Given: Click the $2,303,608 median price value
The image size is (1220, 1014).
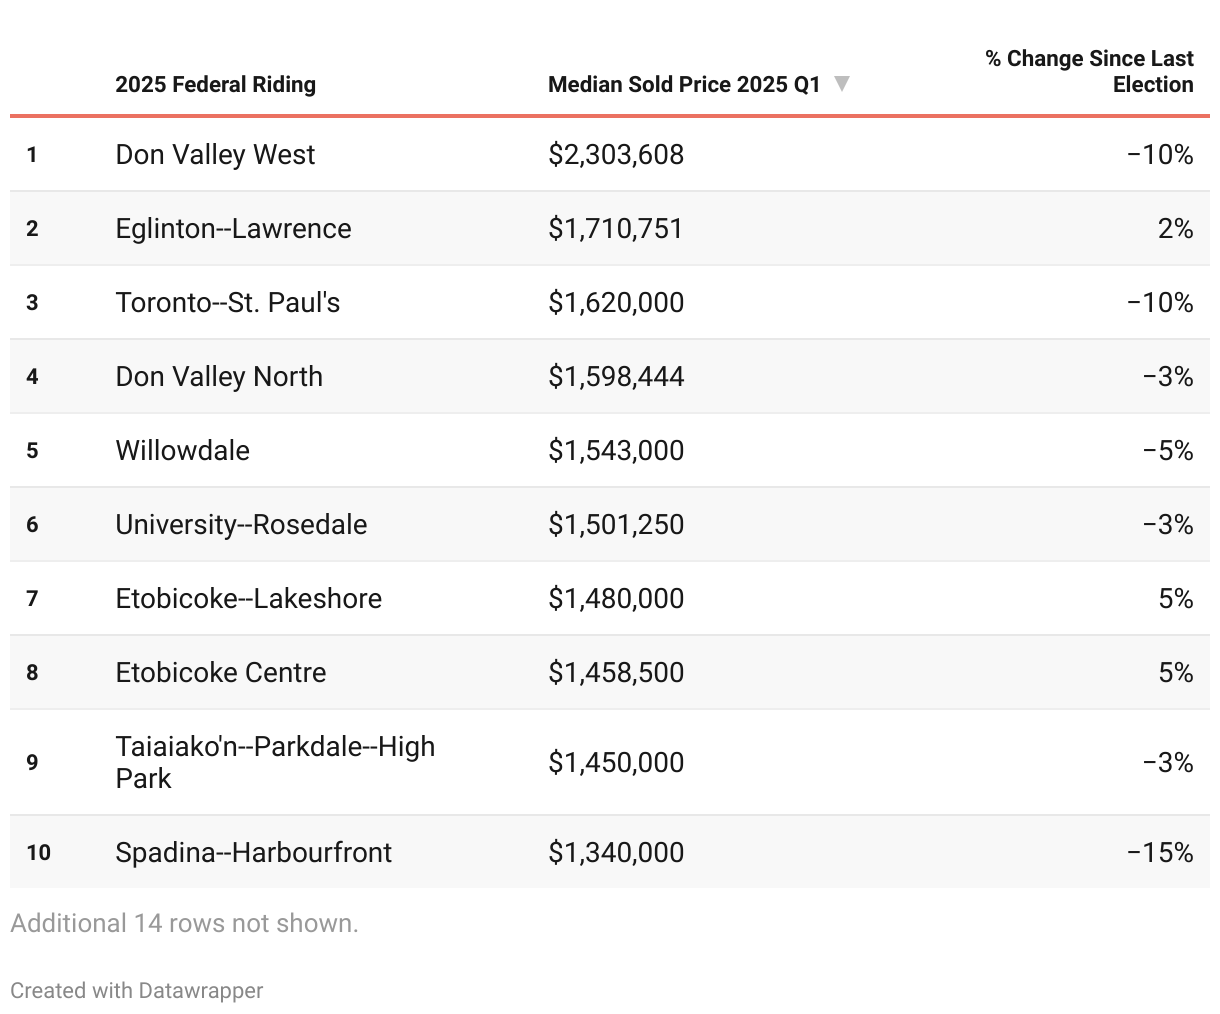Looking at the screenshot, I should coord(616,154).
